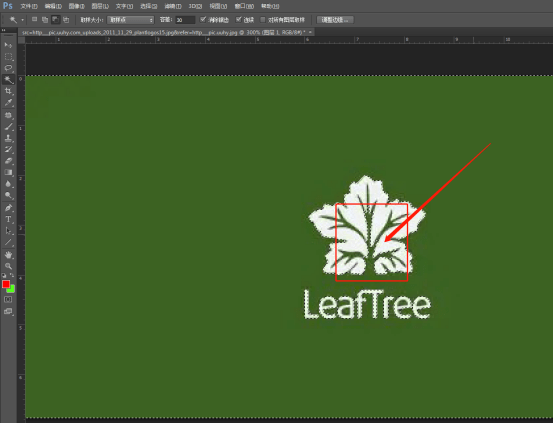Open the 文件 (File) menu
554x423 pixels.
[x=29, y=6]
